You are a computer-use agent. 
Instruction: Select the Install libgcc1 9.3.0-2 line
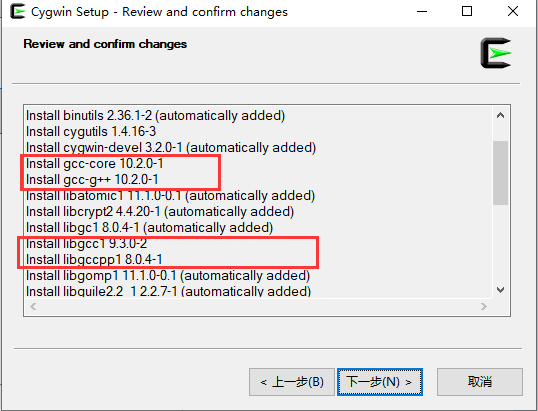[x=86, y=244]
